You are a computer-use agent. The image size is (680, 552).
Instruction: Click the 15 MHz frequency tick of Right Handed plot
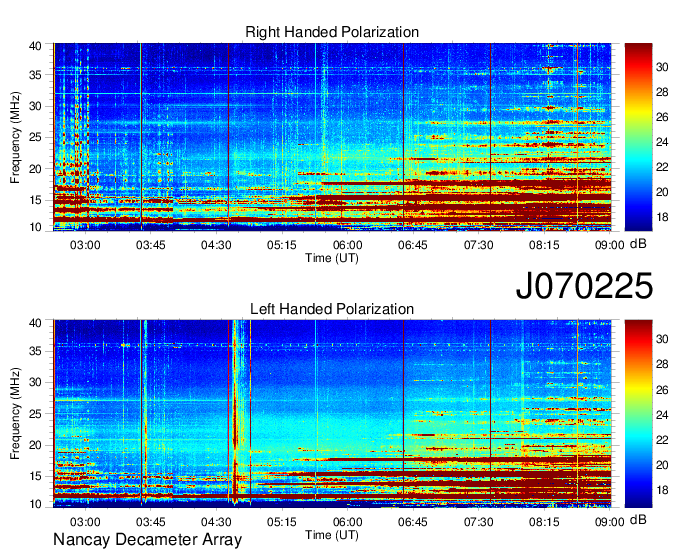tap(35, 200)
